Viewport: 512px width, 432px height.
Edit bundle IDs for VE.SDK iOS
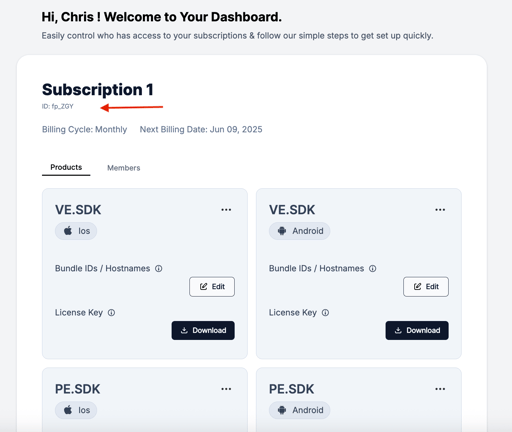tap(212, 287)
